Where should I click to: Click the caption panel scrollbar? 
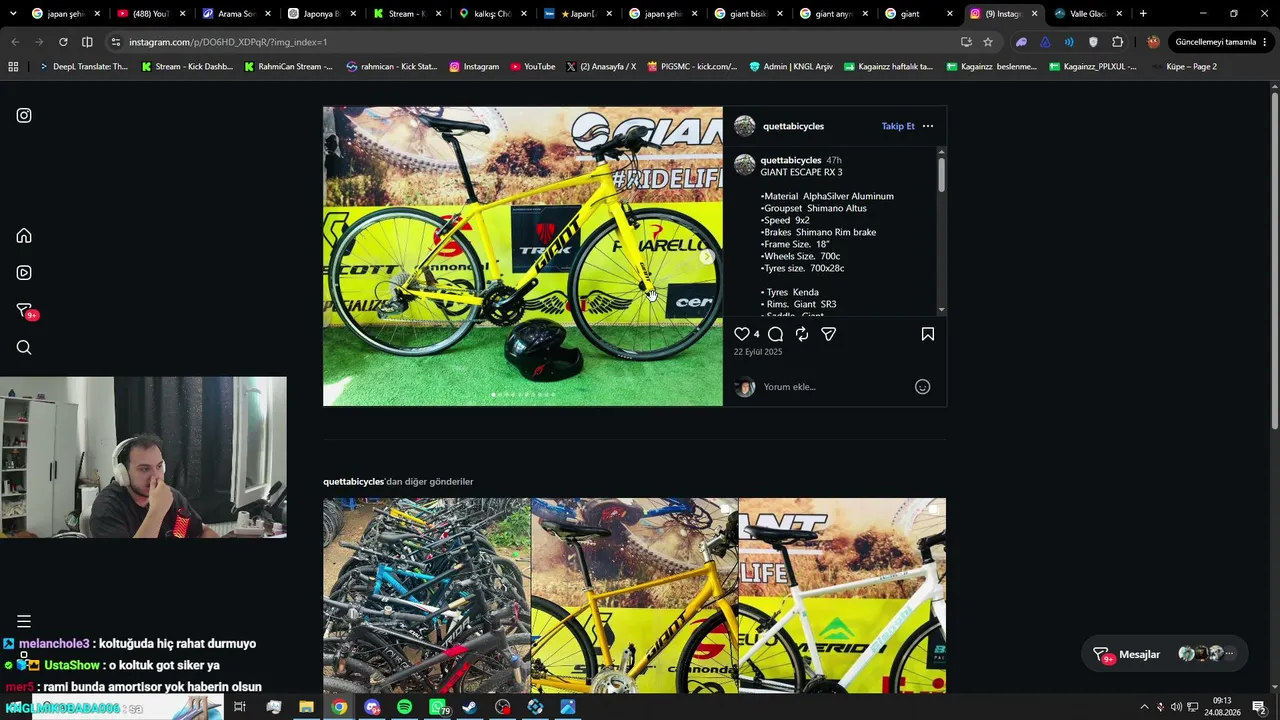pos(941,175)
